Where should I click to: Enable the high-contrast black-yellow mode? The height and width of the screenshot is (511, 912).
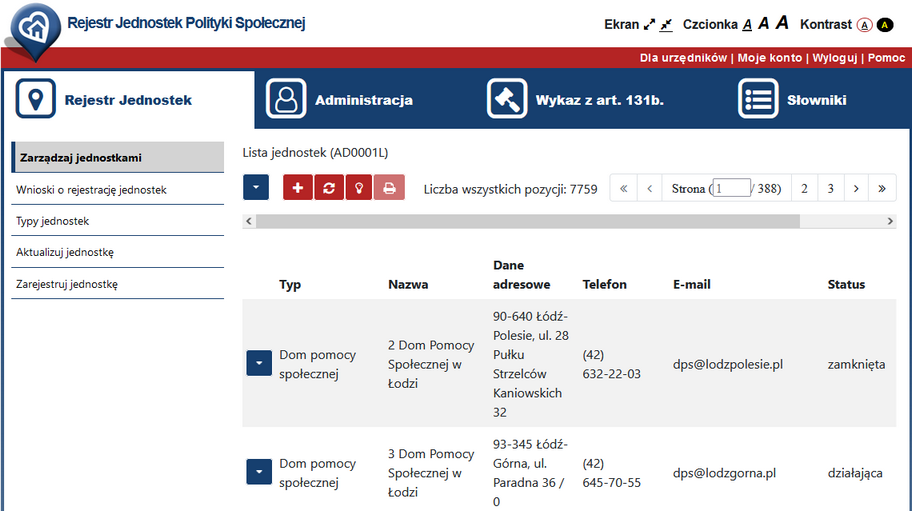click(885, 25)
